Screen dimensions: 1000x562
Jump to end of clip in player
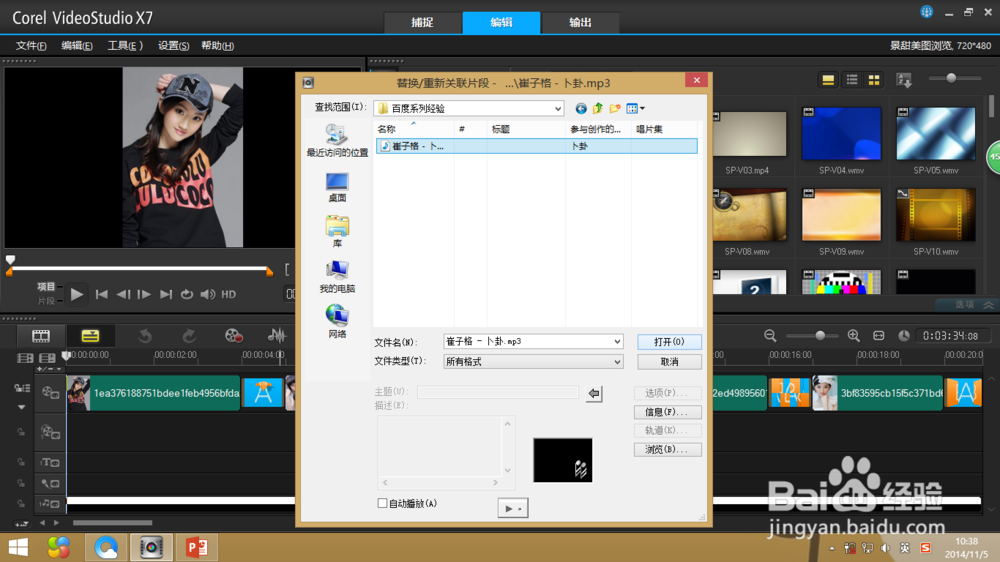(x=166, y=294)
